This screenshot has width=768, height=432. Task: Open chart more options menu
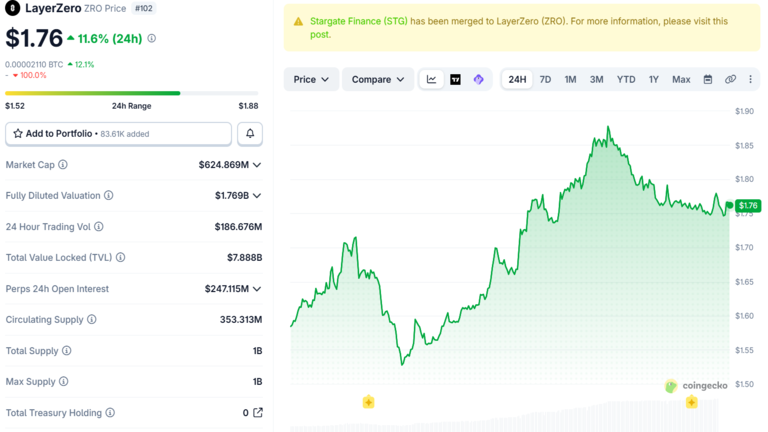coord(750,79)
